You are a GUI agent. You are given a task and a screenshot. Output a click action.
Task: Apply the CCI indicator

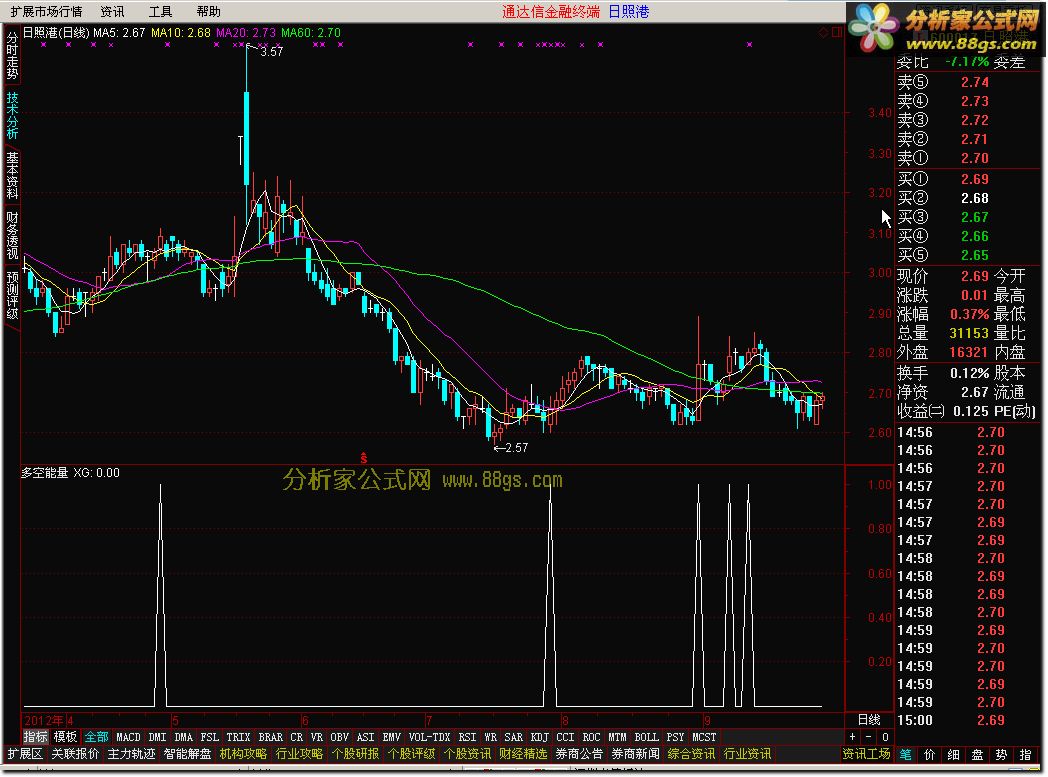(x=565, y=737)
